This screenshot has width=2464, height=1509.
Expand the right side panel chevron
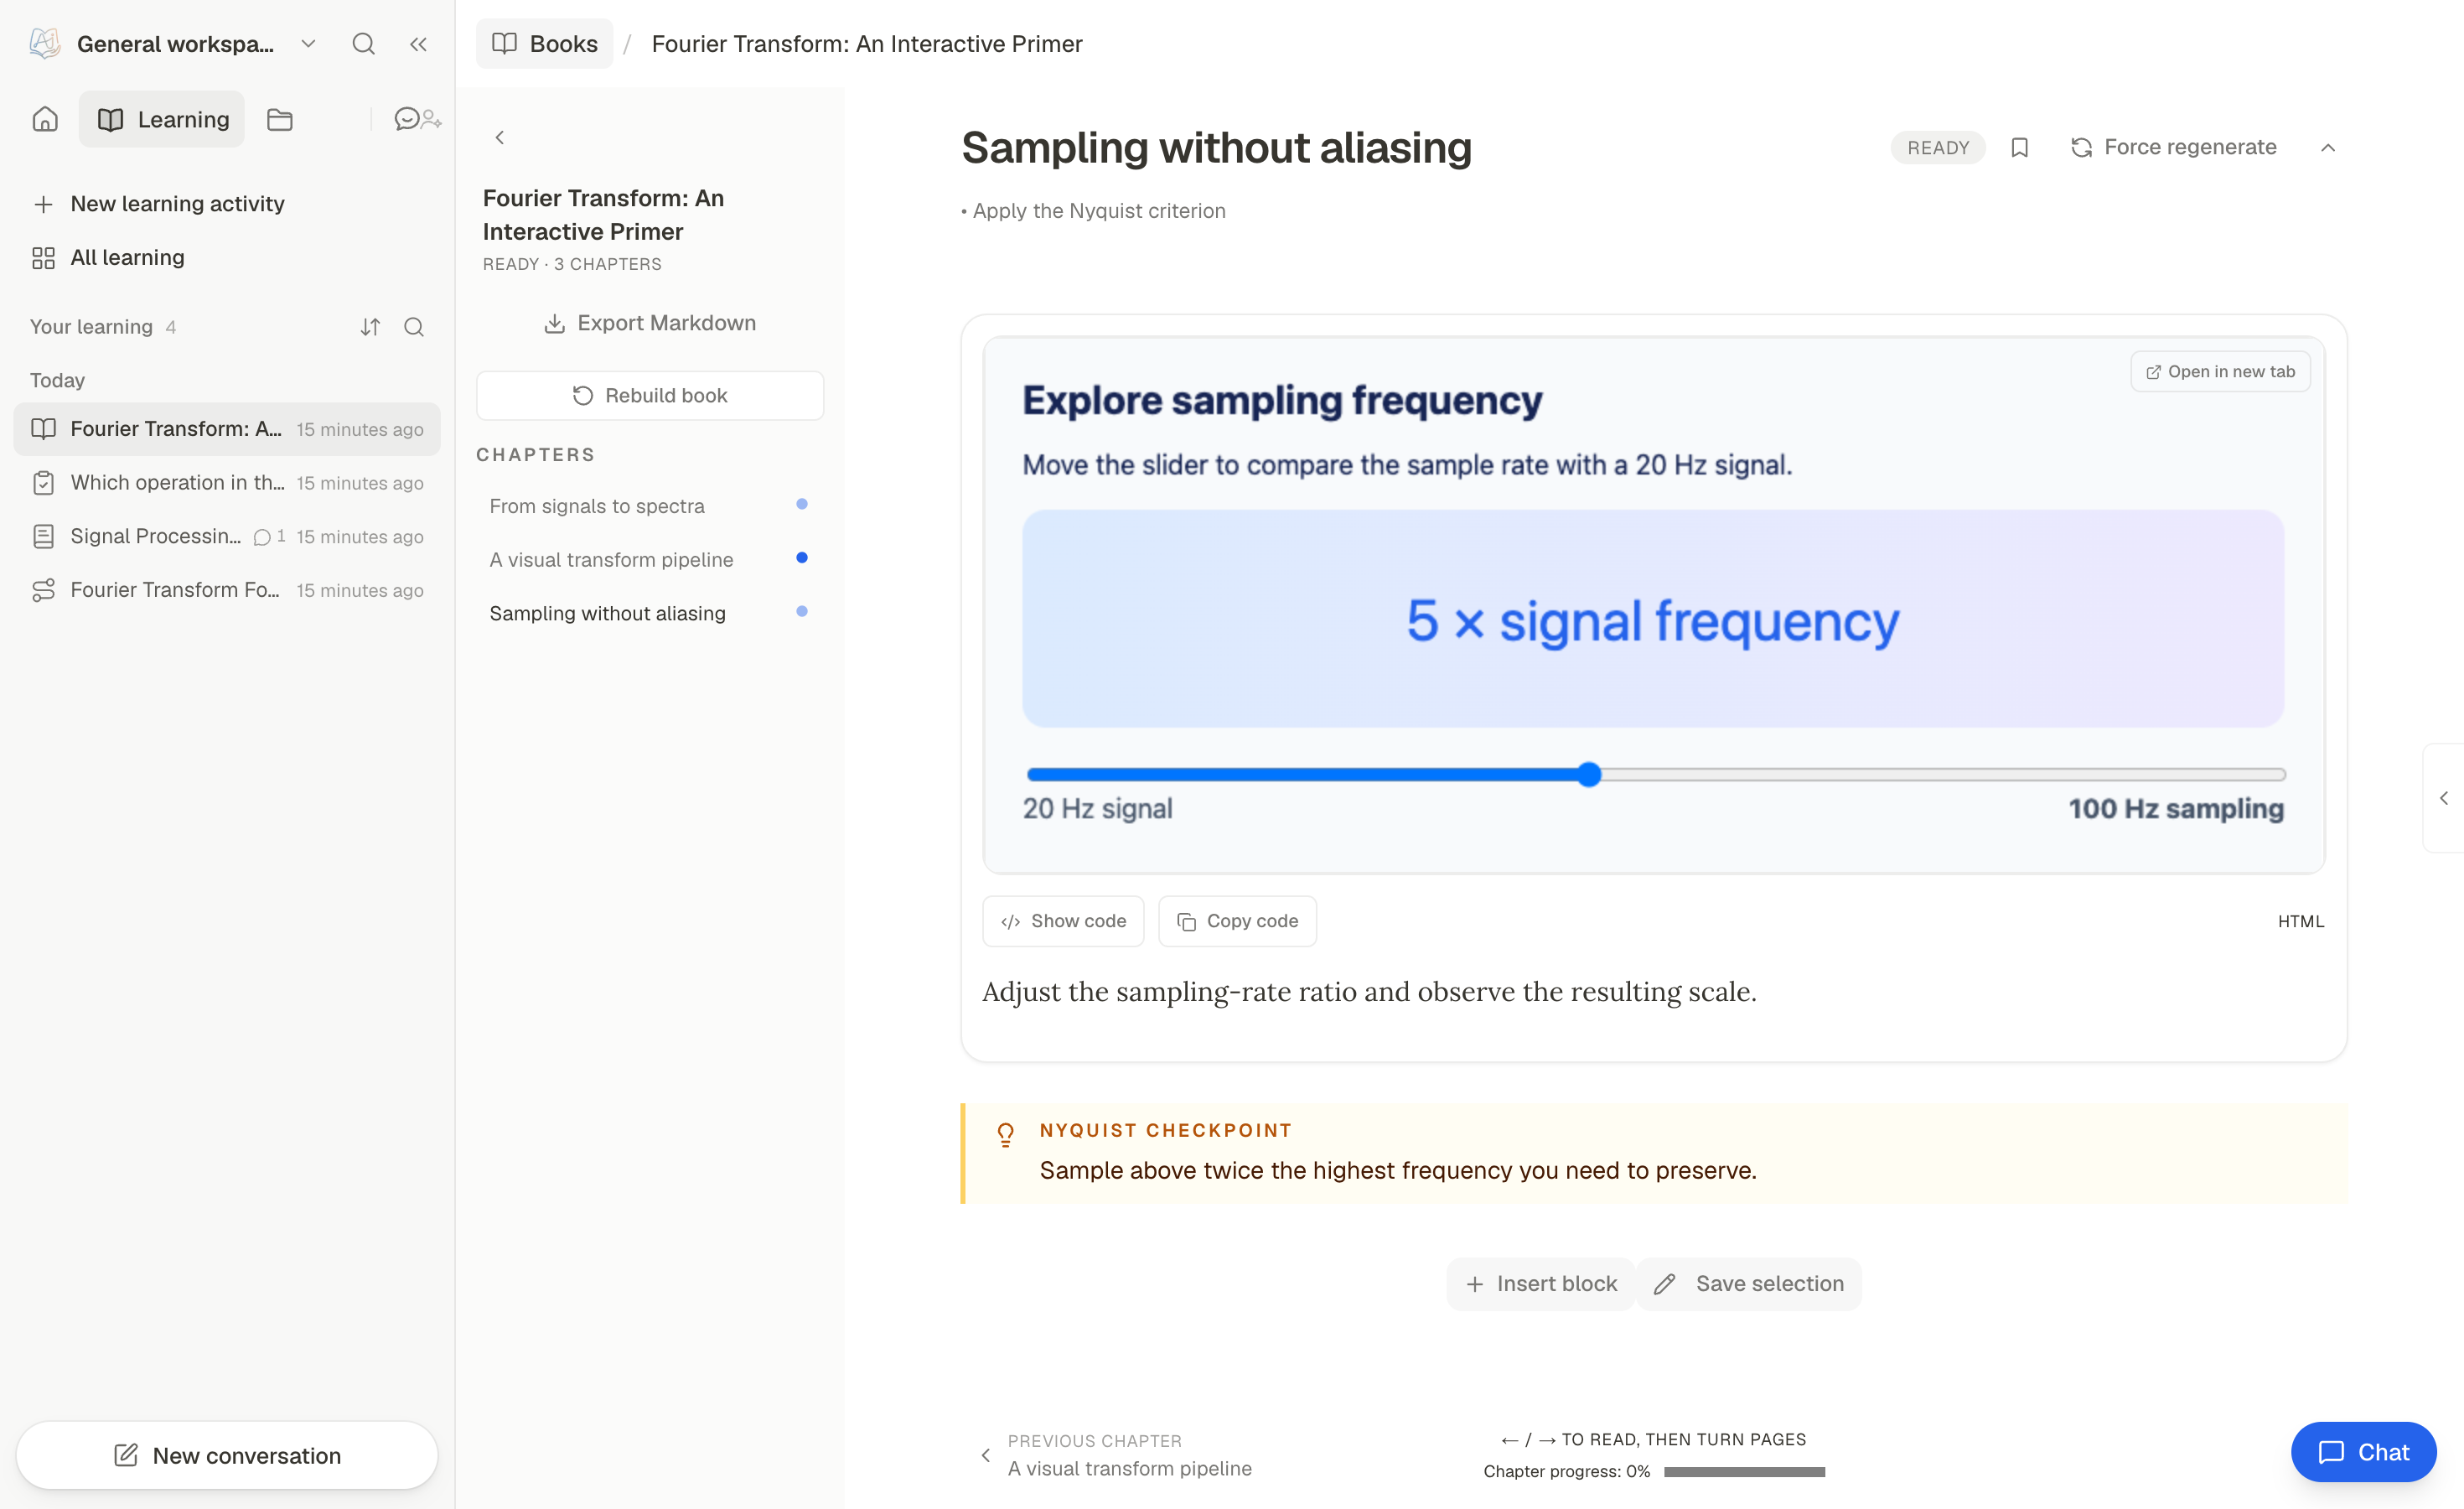[2443, 798]
